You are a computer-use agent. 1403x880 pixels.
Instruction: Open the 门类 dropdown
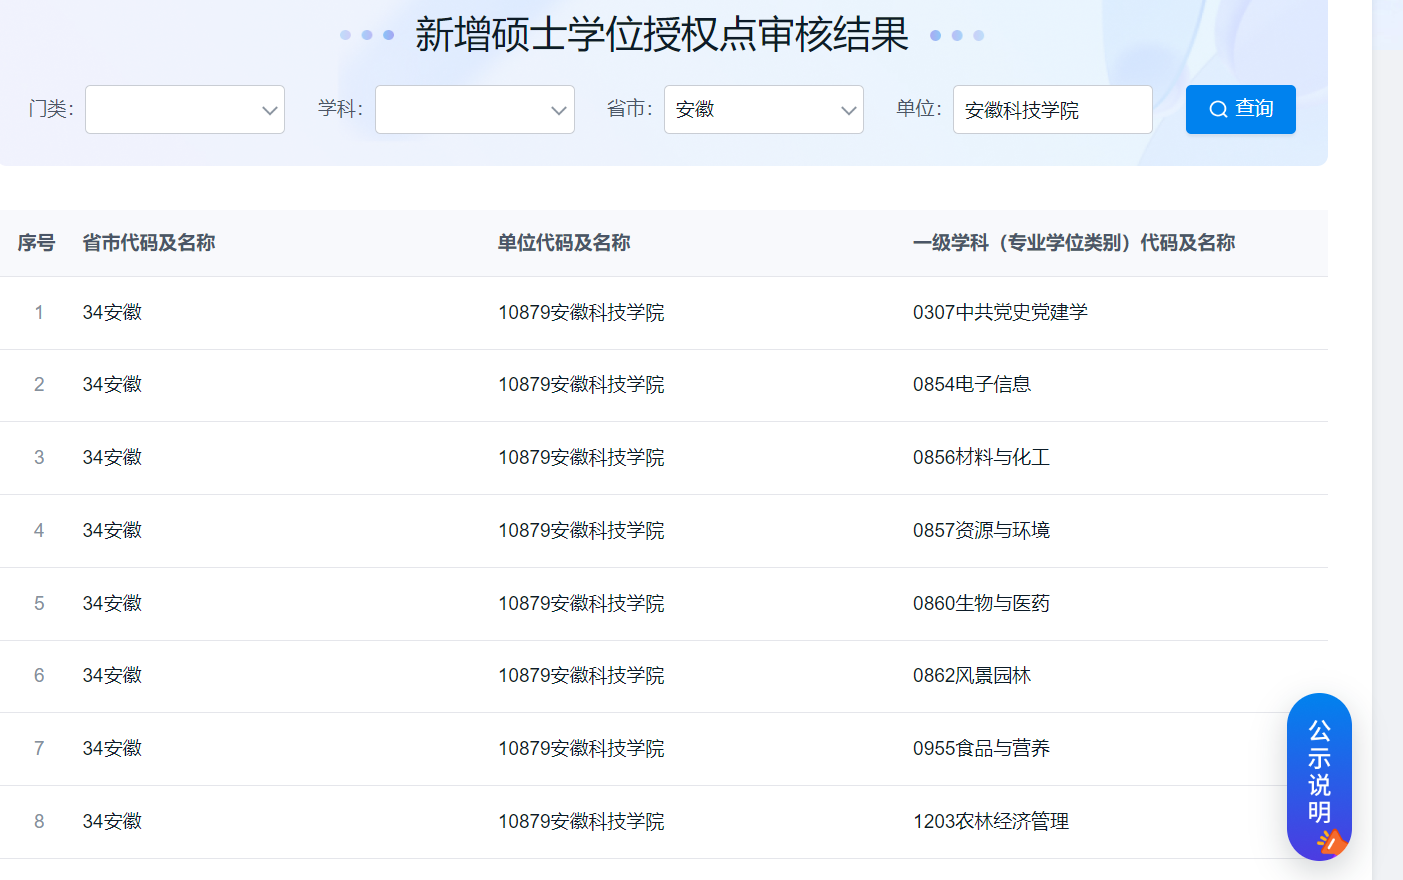(x=185, y=109)
